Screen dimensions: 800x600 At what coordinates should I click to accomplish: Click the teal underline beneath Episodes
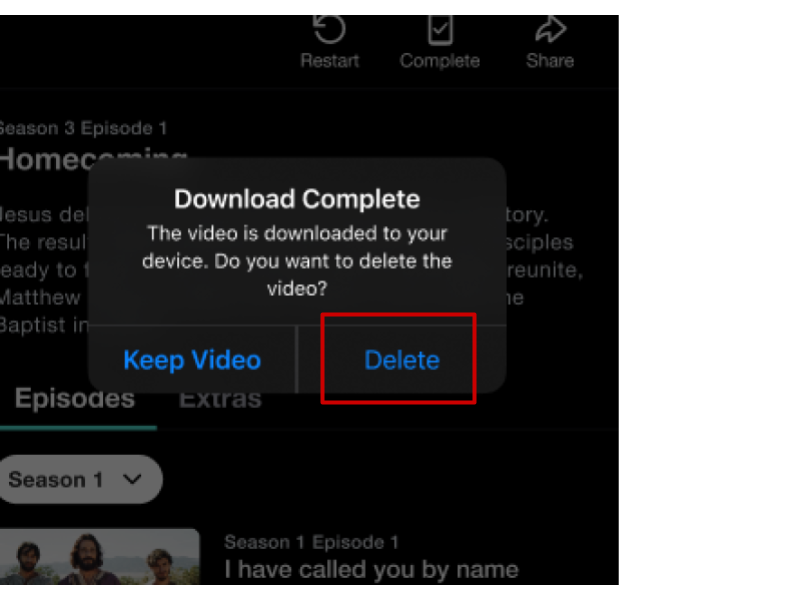(x=78, y=428)
